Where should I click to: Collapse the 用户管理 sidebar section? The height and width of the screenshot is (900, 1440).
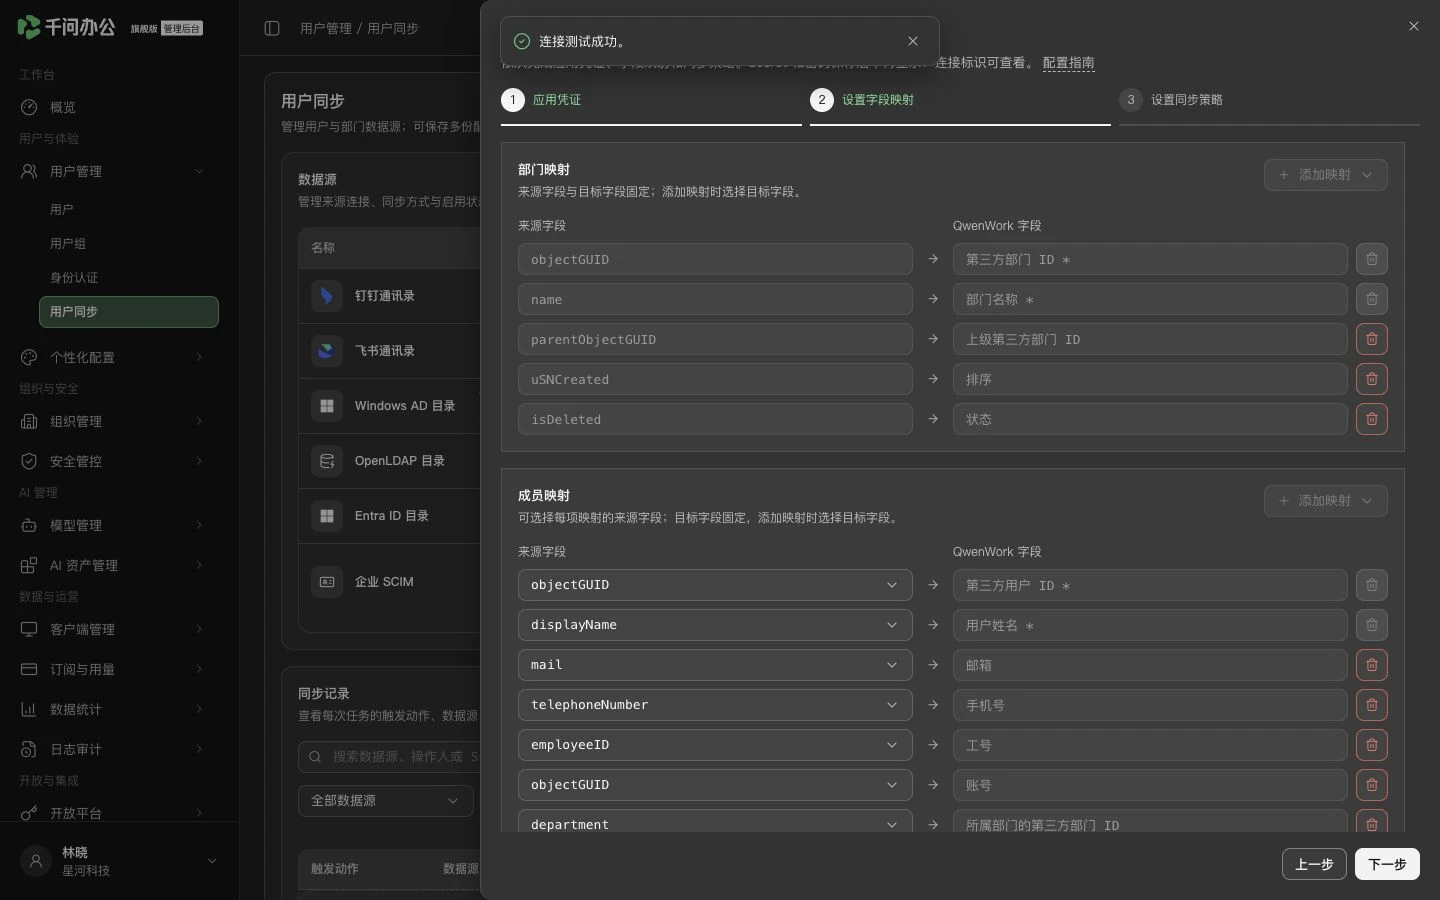[x=199, y=171]
